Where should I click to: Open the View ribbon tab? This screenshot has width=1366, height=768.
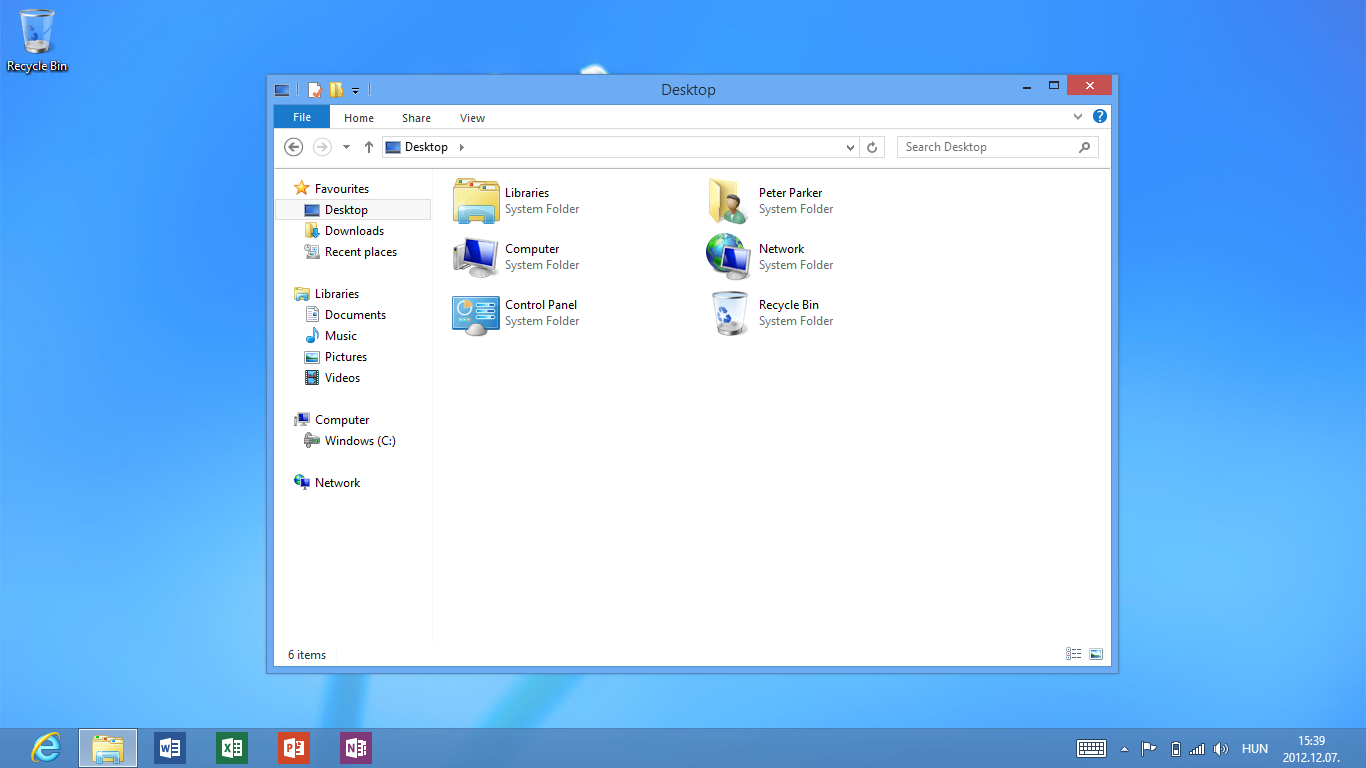tap(472, 118)
